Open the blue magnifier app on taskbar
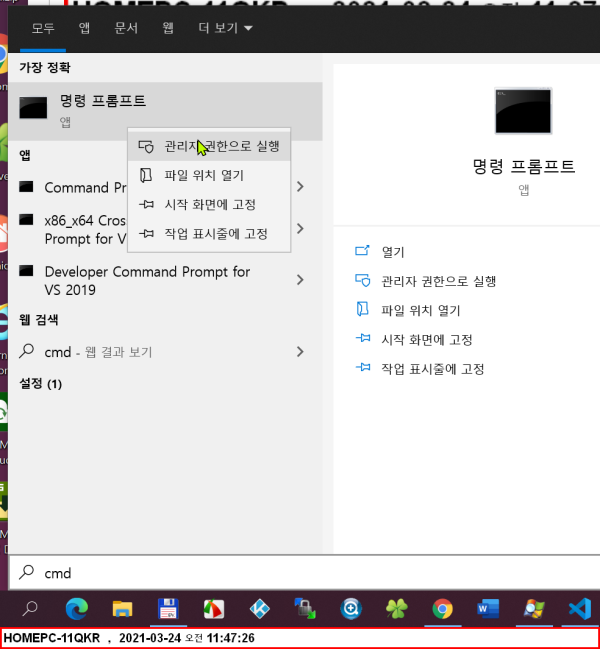Screen dimensions: 600x649 tap(351, 609)
